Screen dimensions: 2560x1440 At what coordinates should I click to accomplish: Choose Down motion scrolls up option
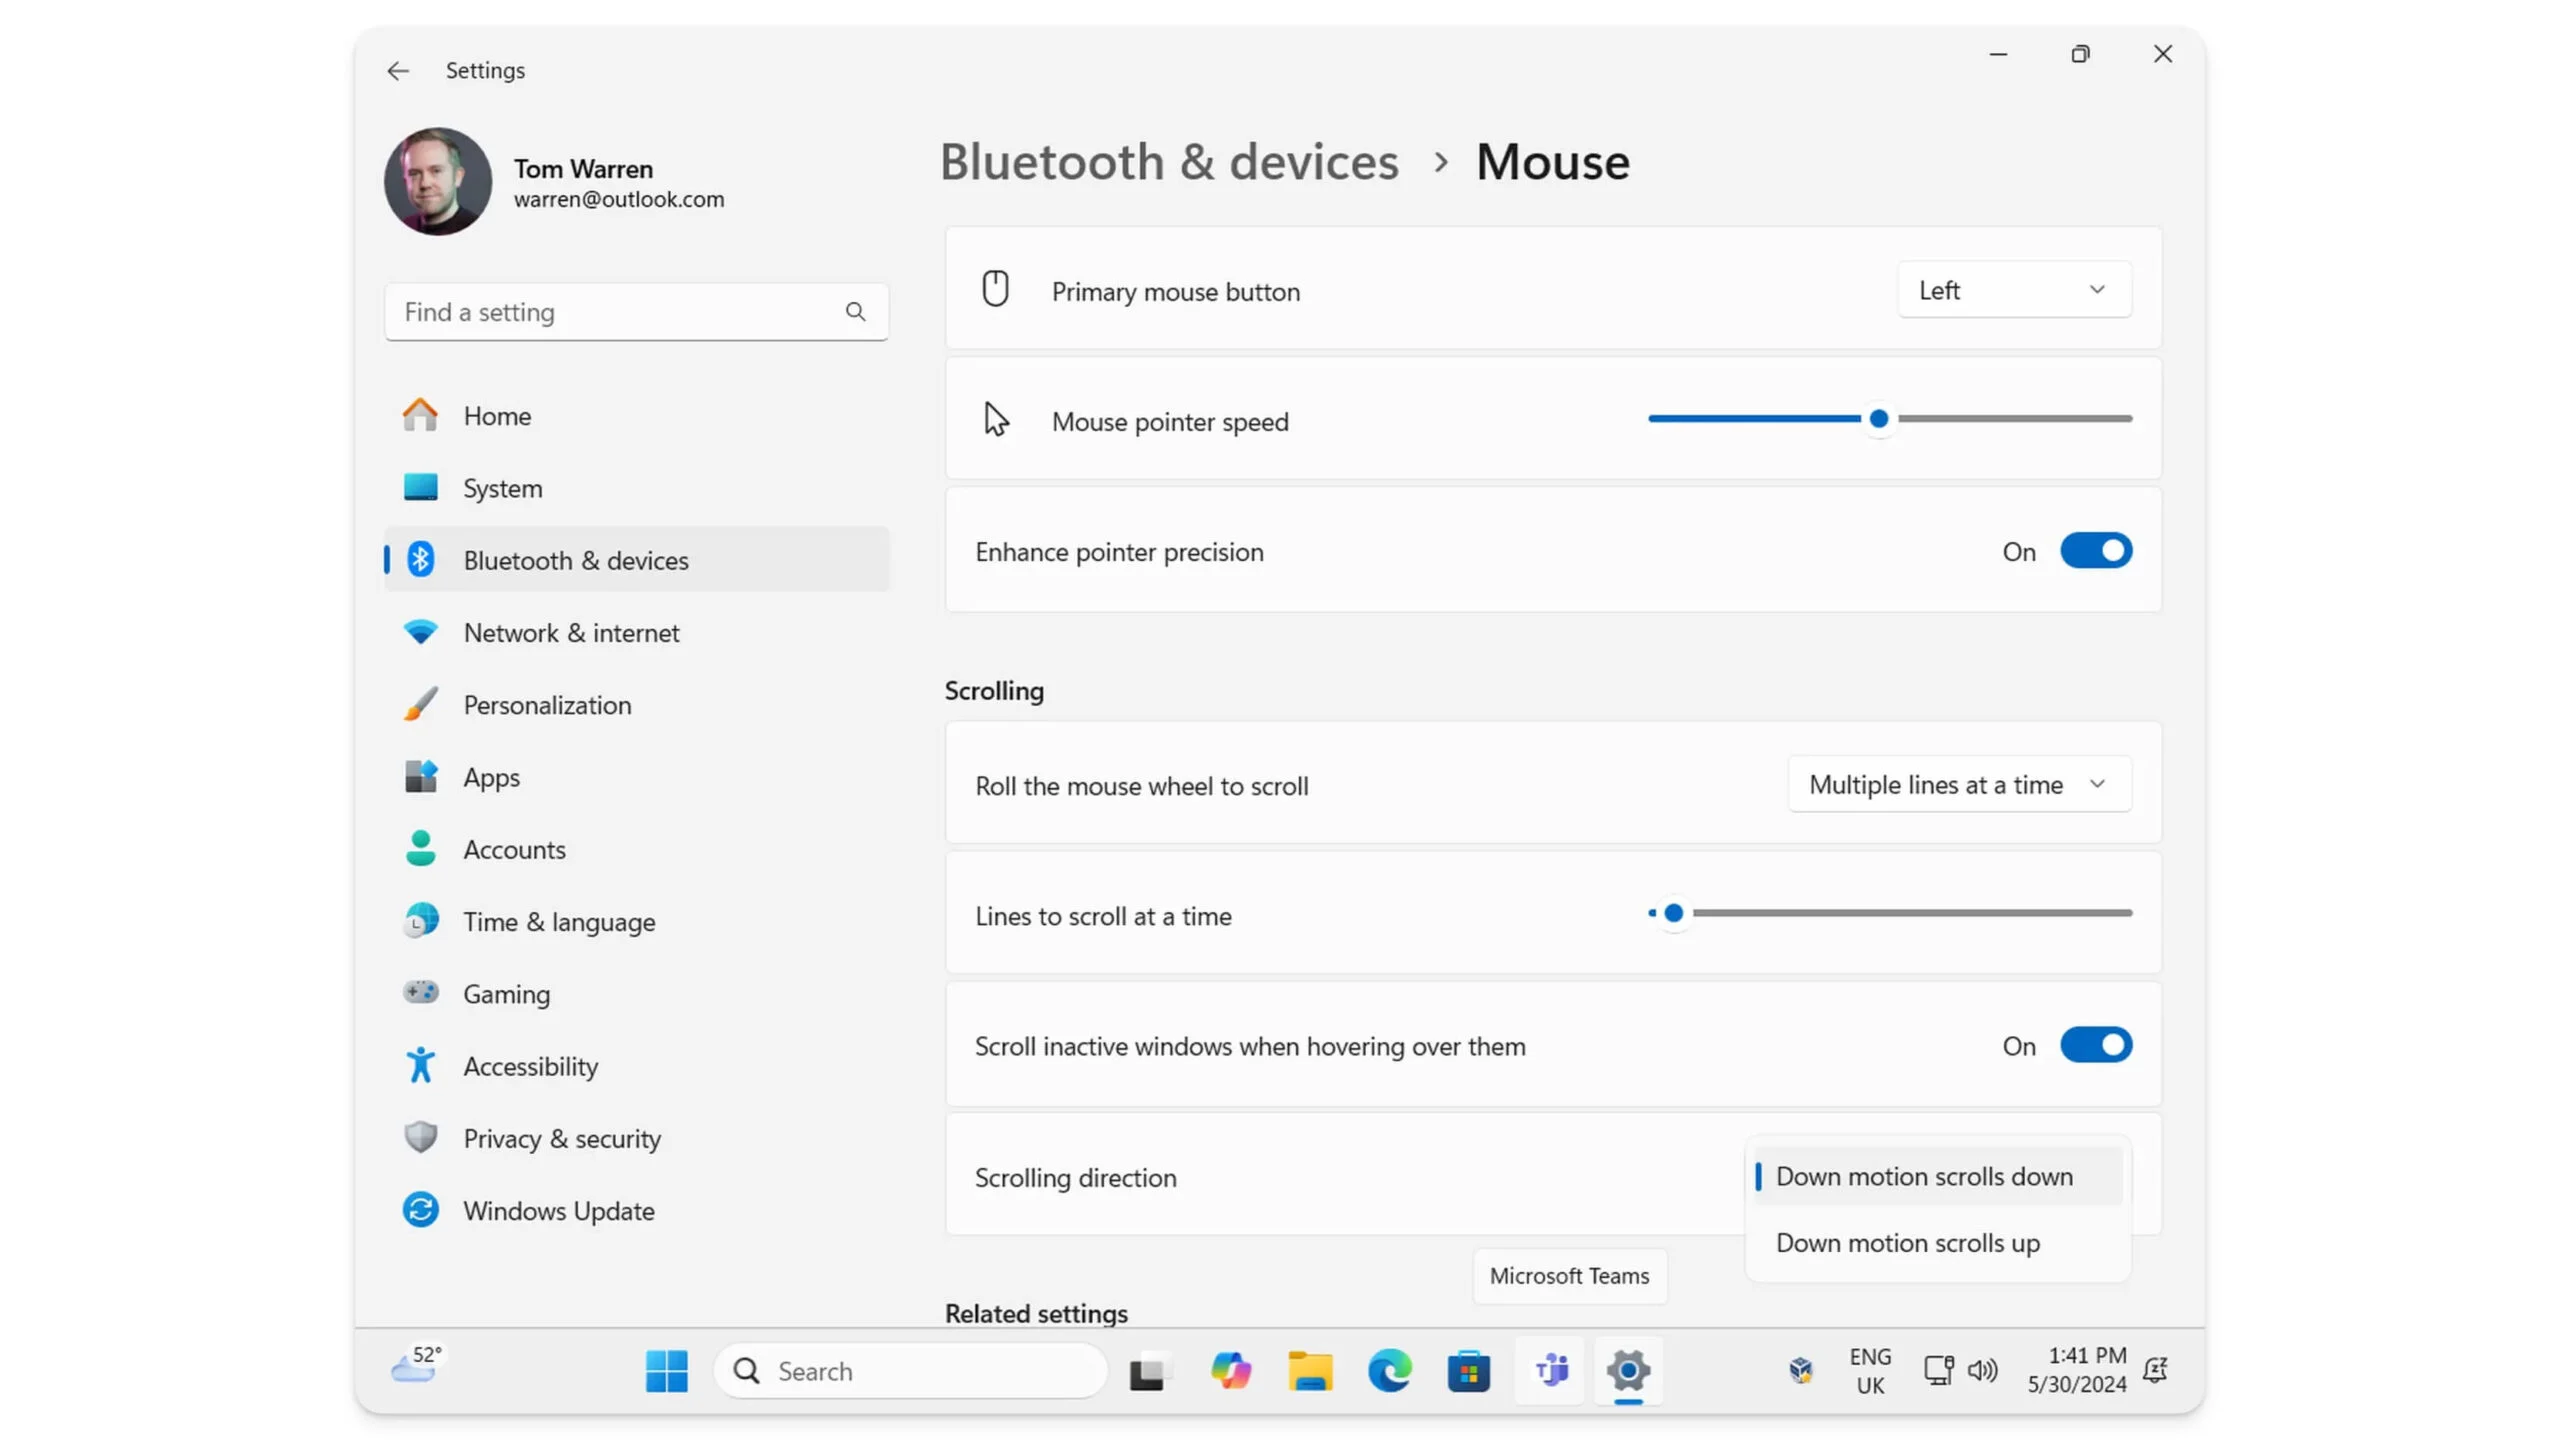click(1907, 1243)
